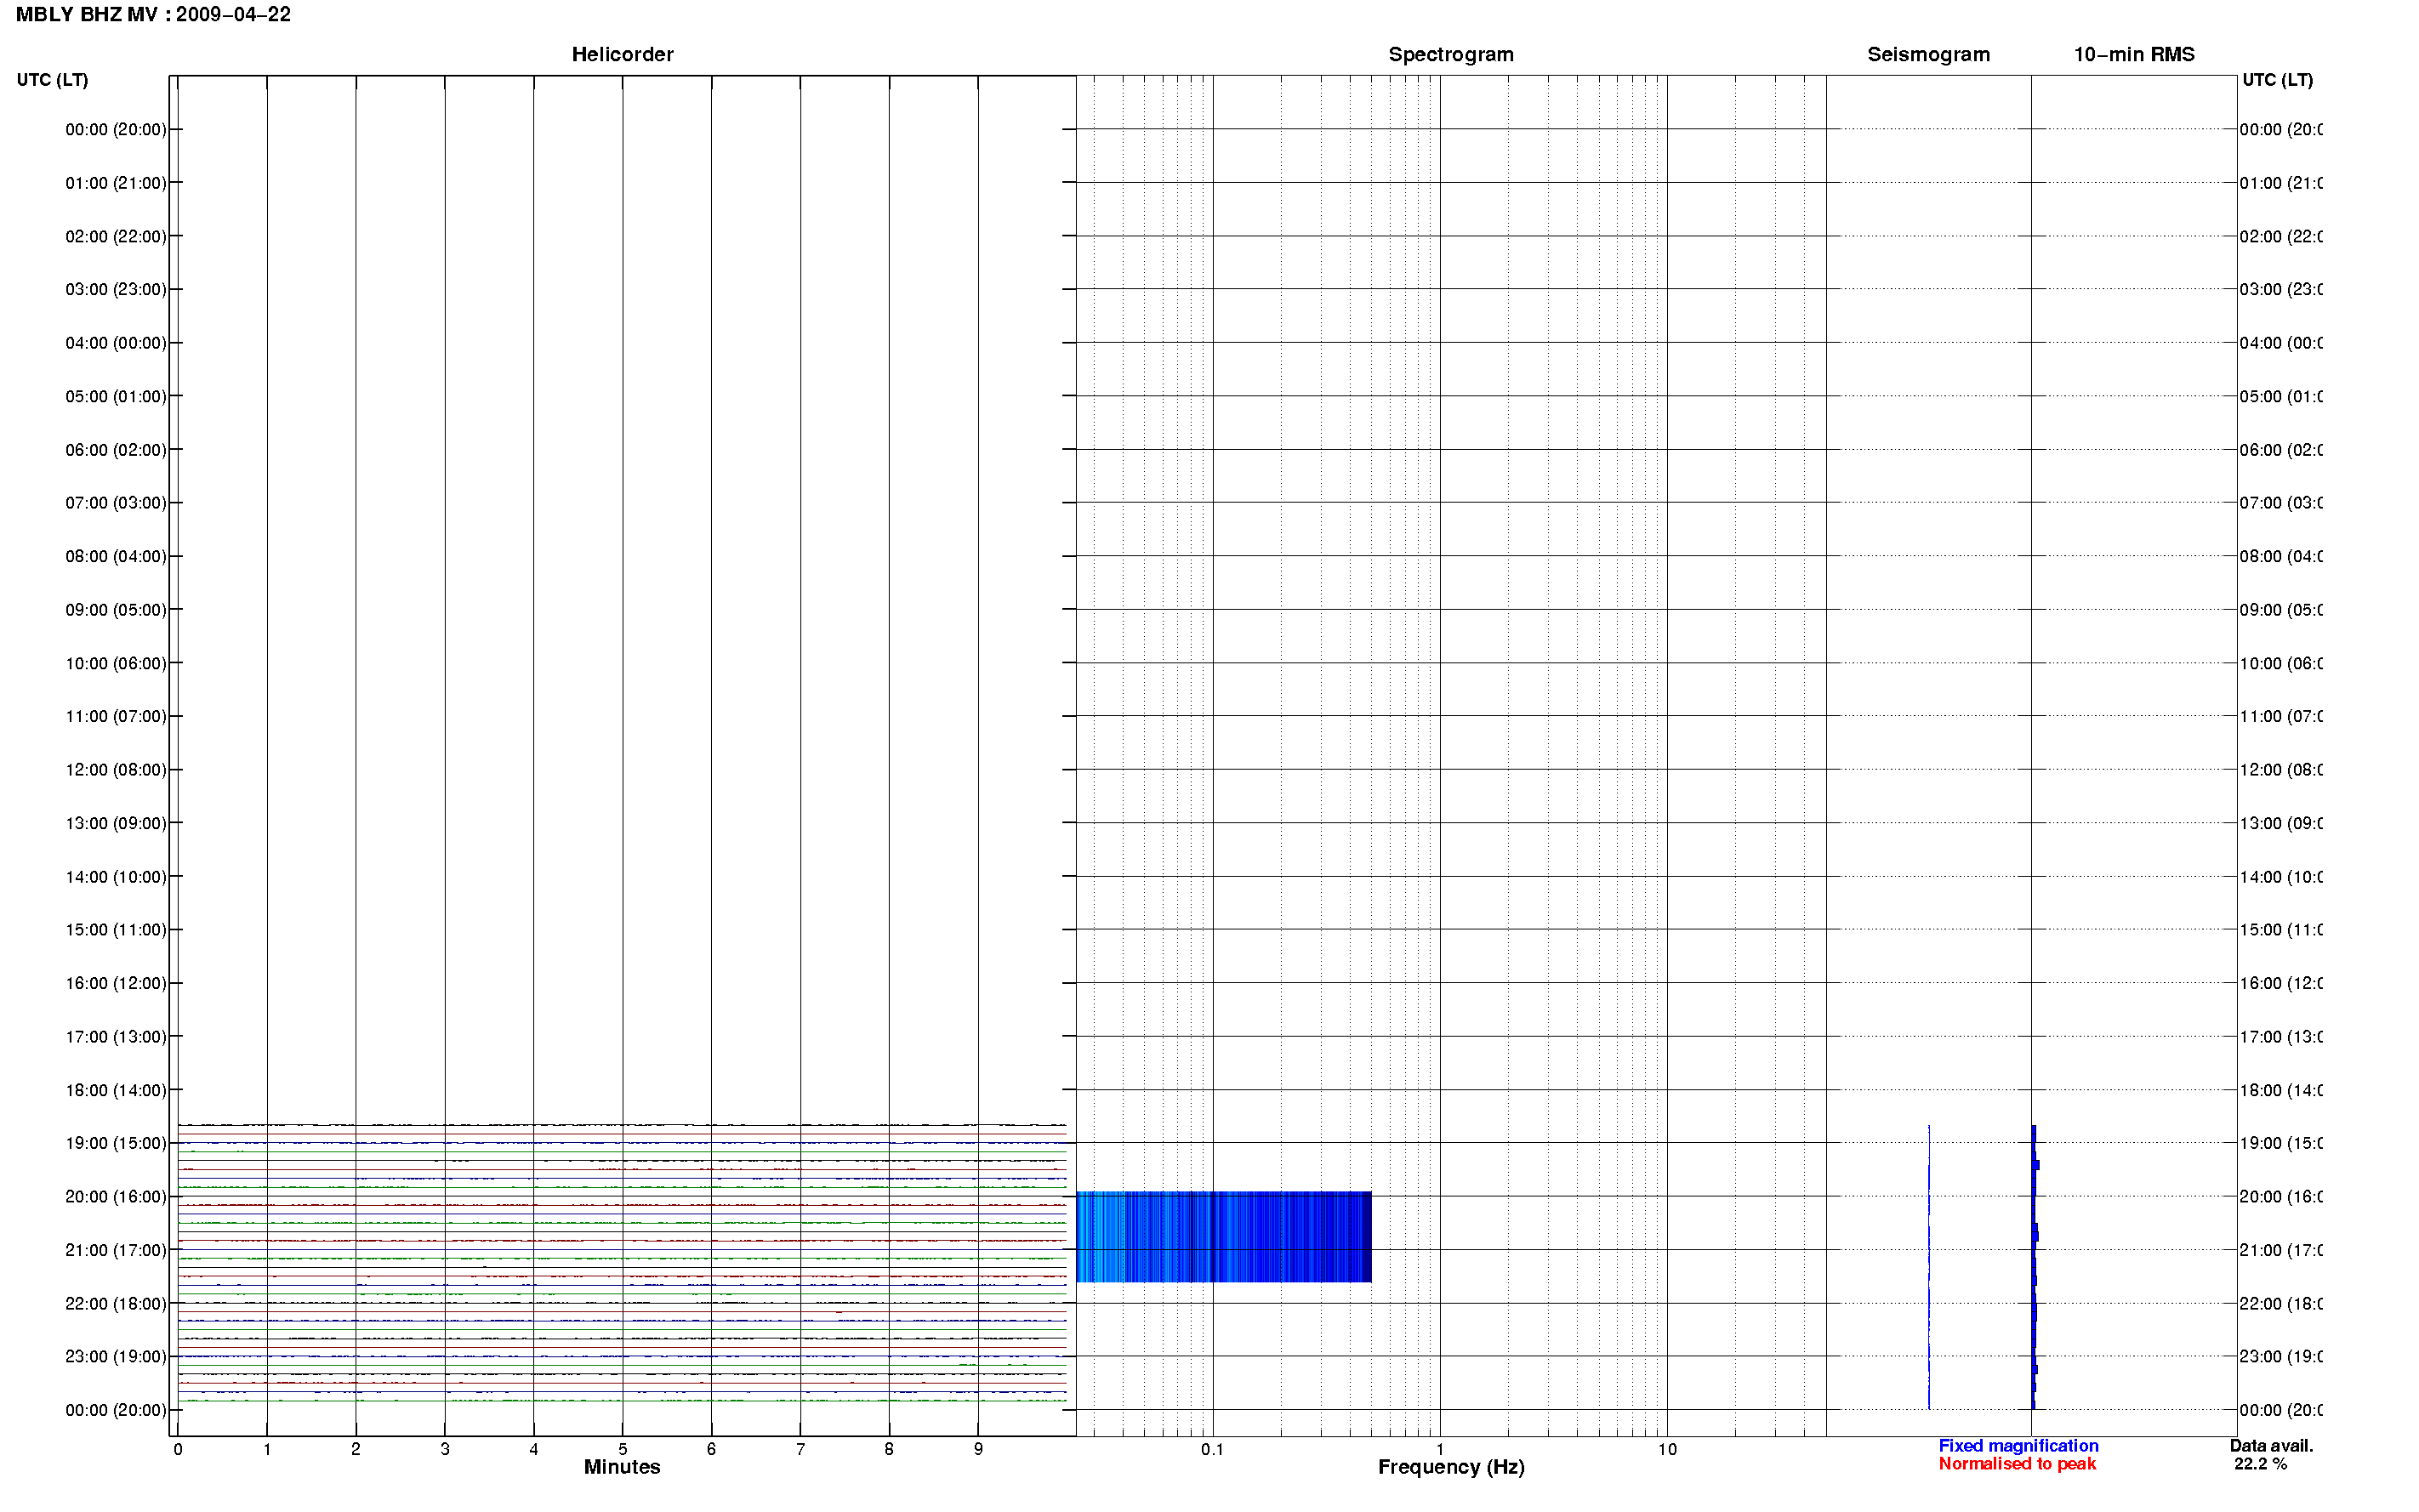
Task: Click the left UTC (LT) axis label
Action: pos(52,80)
